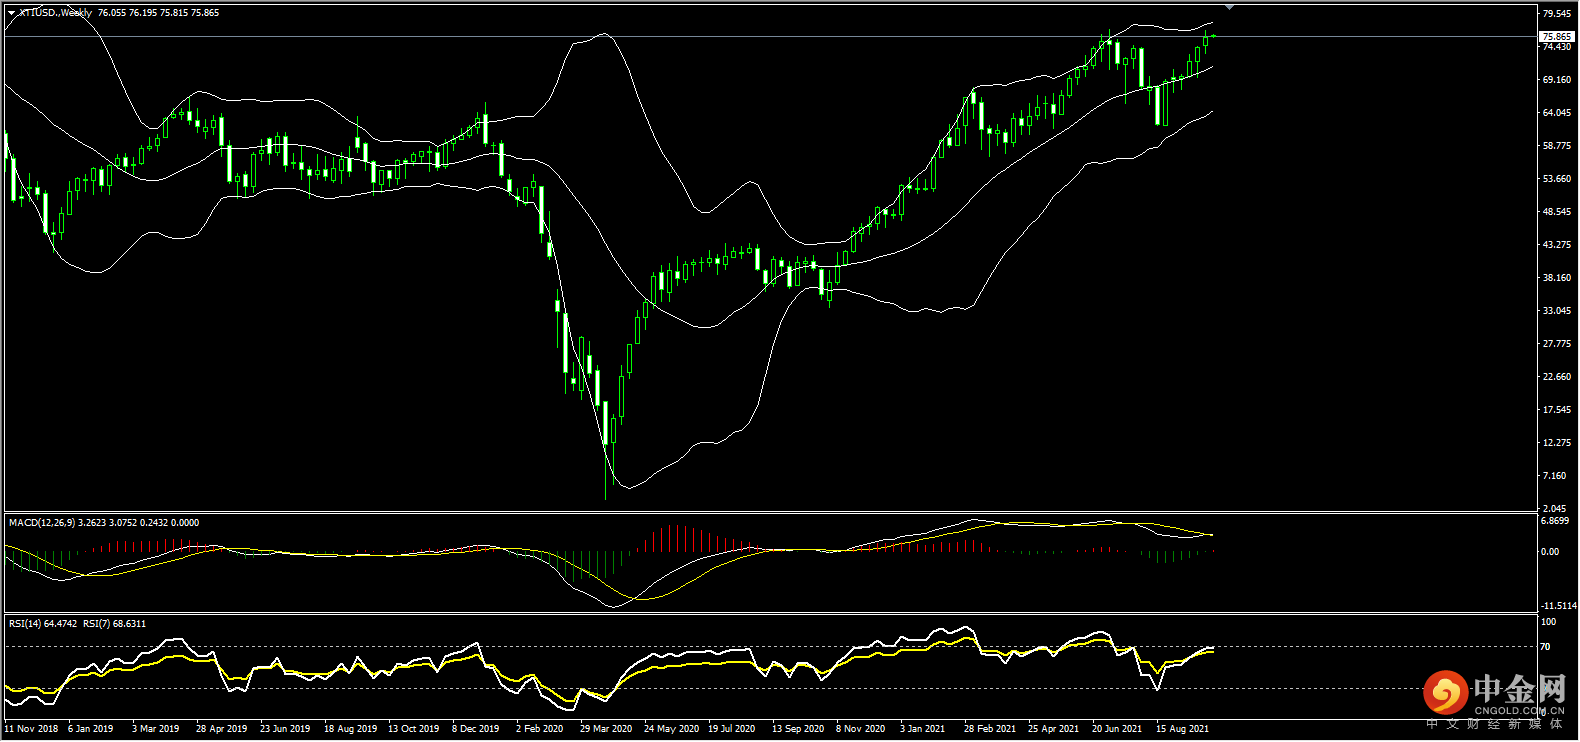
Task: Click the MACD scale value -11.5114
Action: [x=1557, y=606]
